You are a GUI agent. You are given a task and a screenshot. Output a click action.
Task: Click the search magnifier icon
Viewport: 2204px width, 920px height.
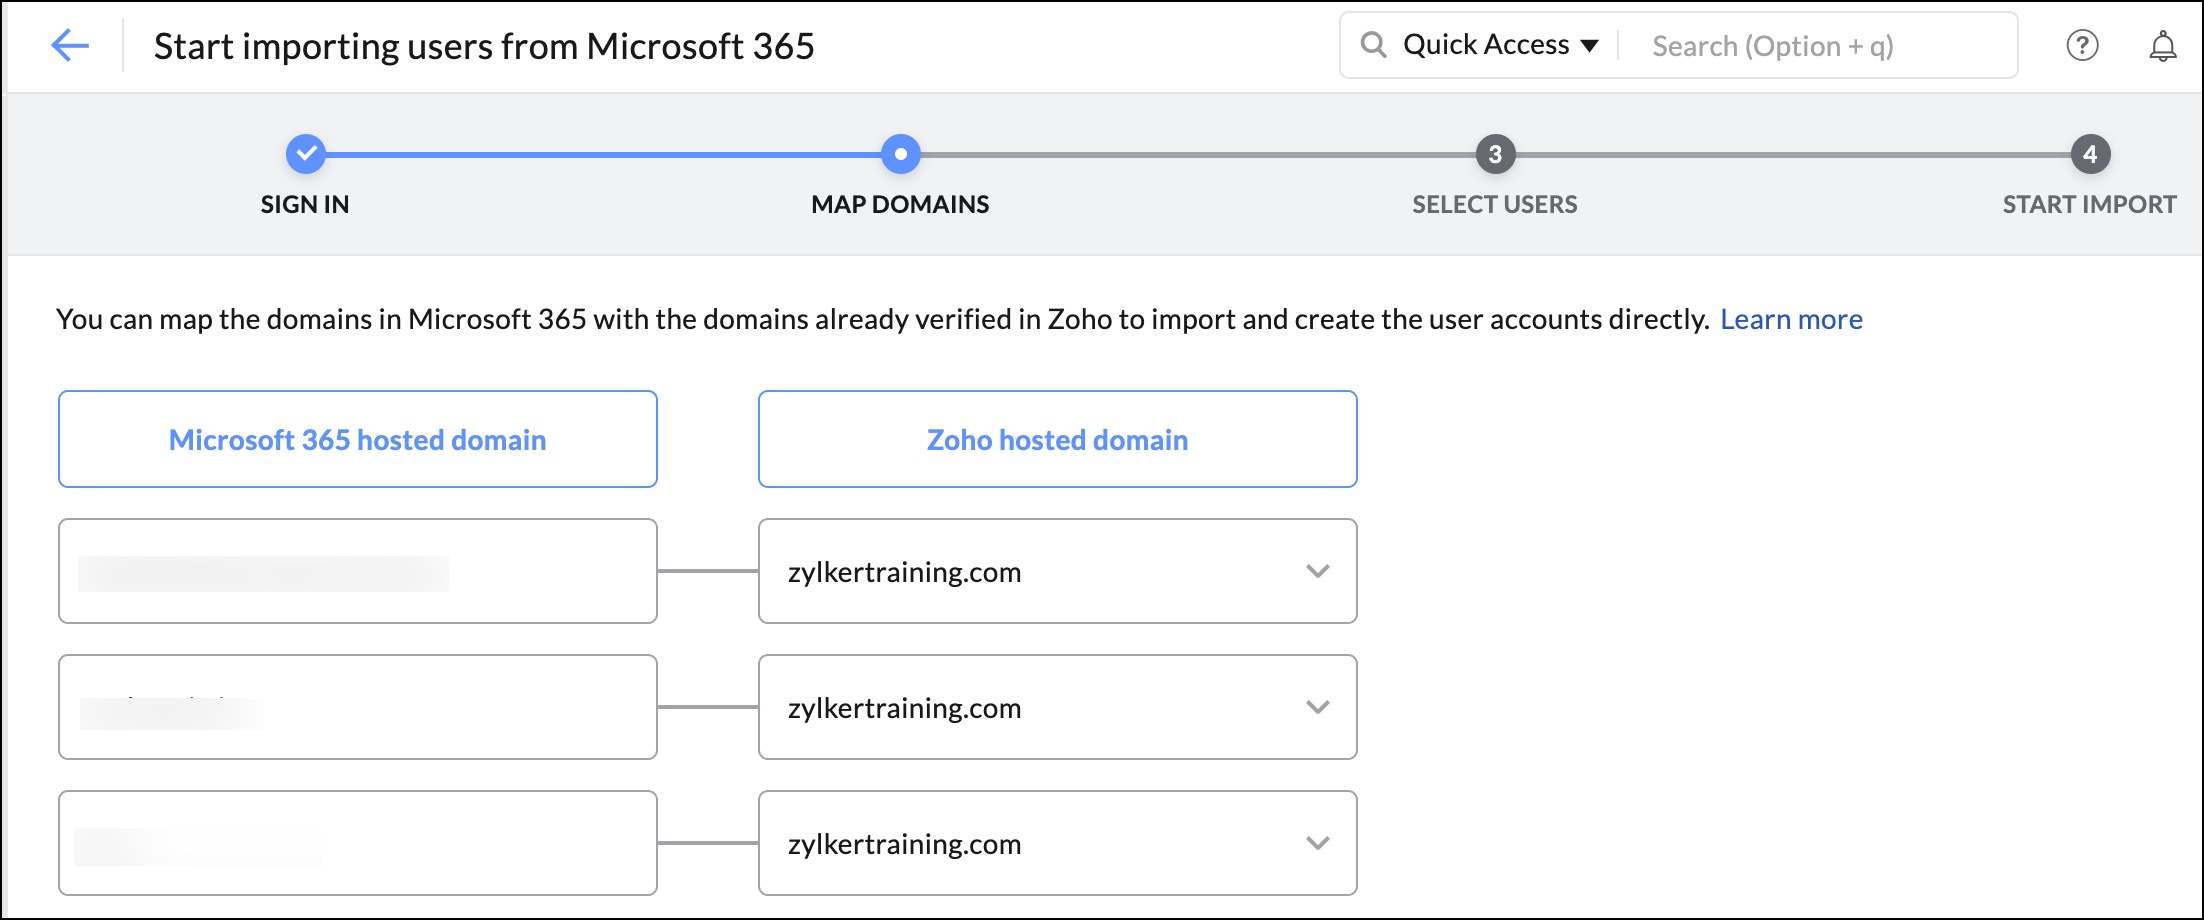click(1373, 45)
